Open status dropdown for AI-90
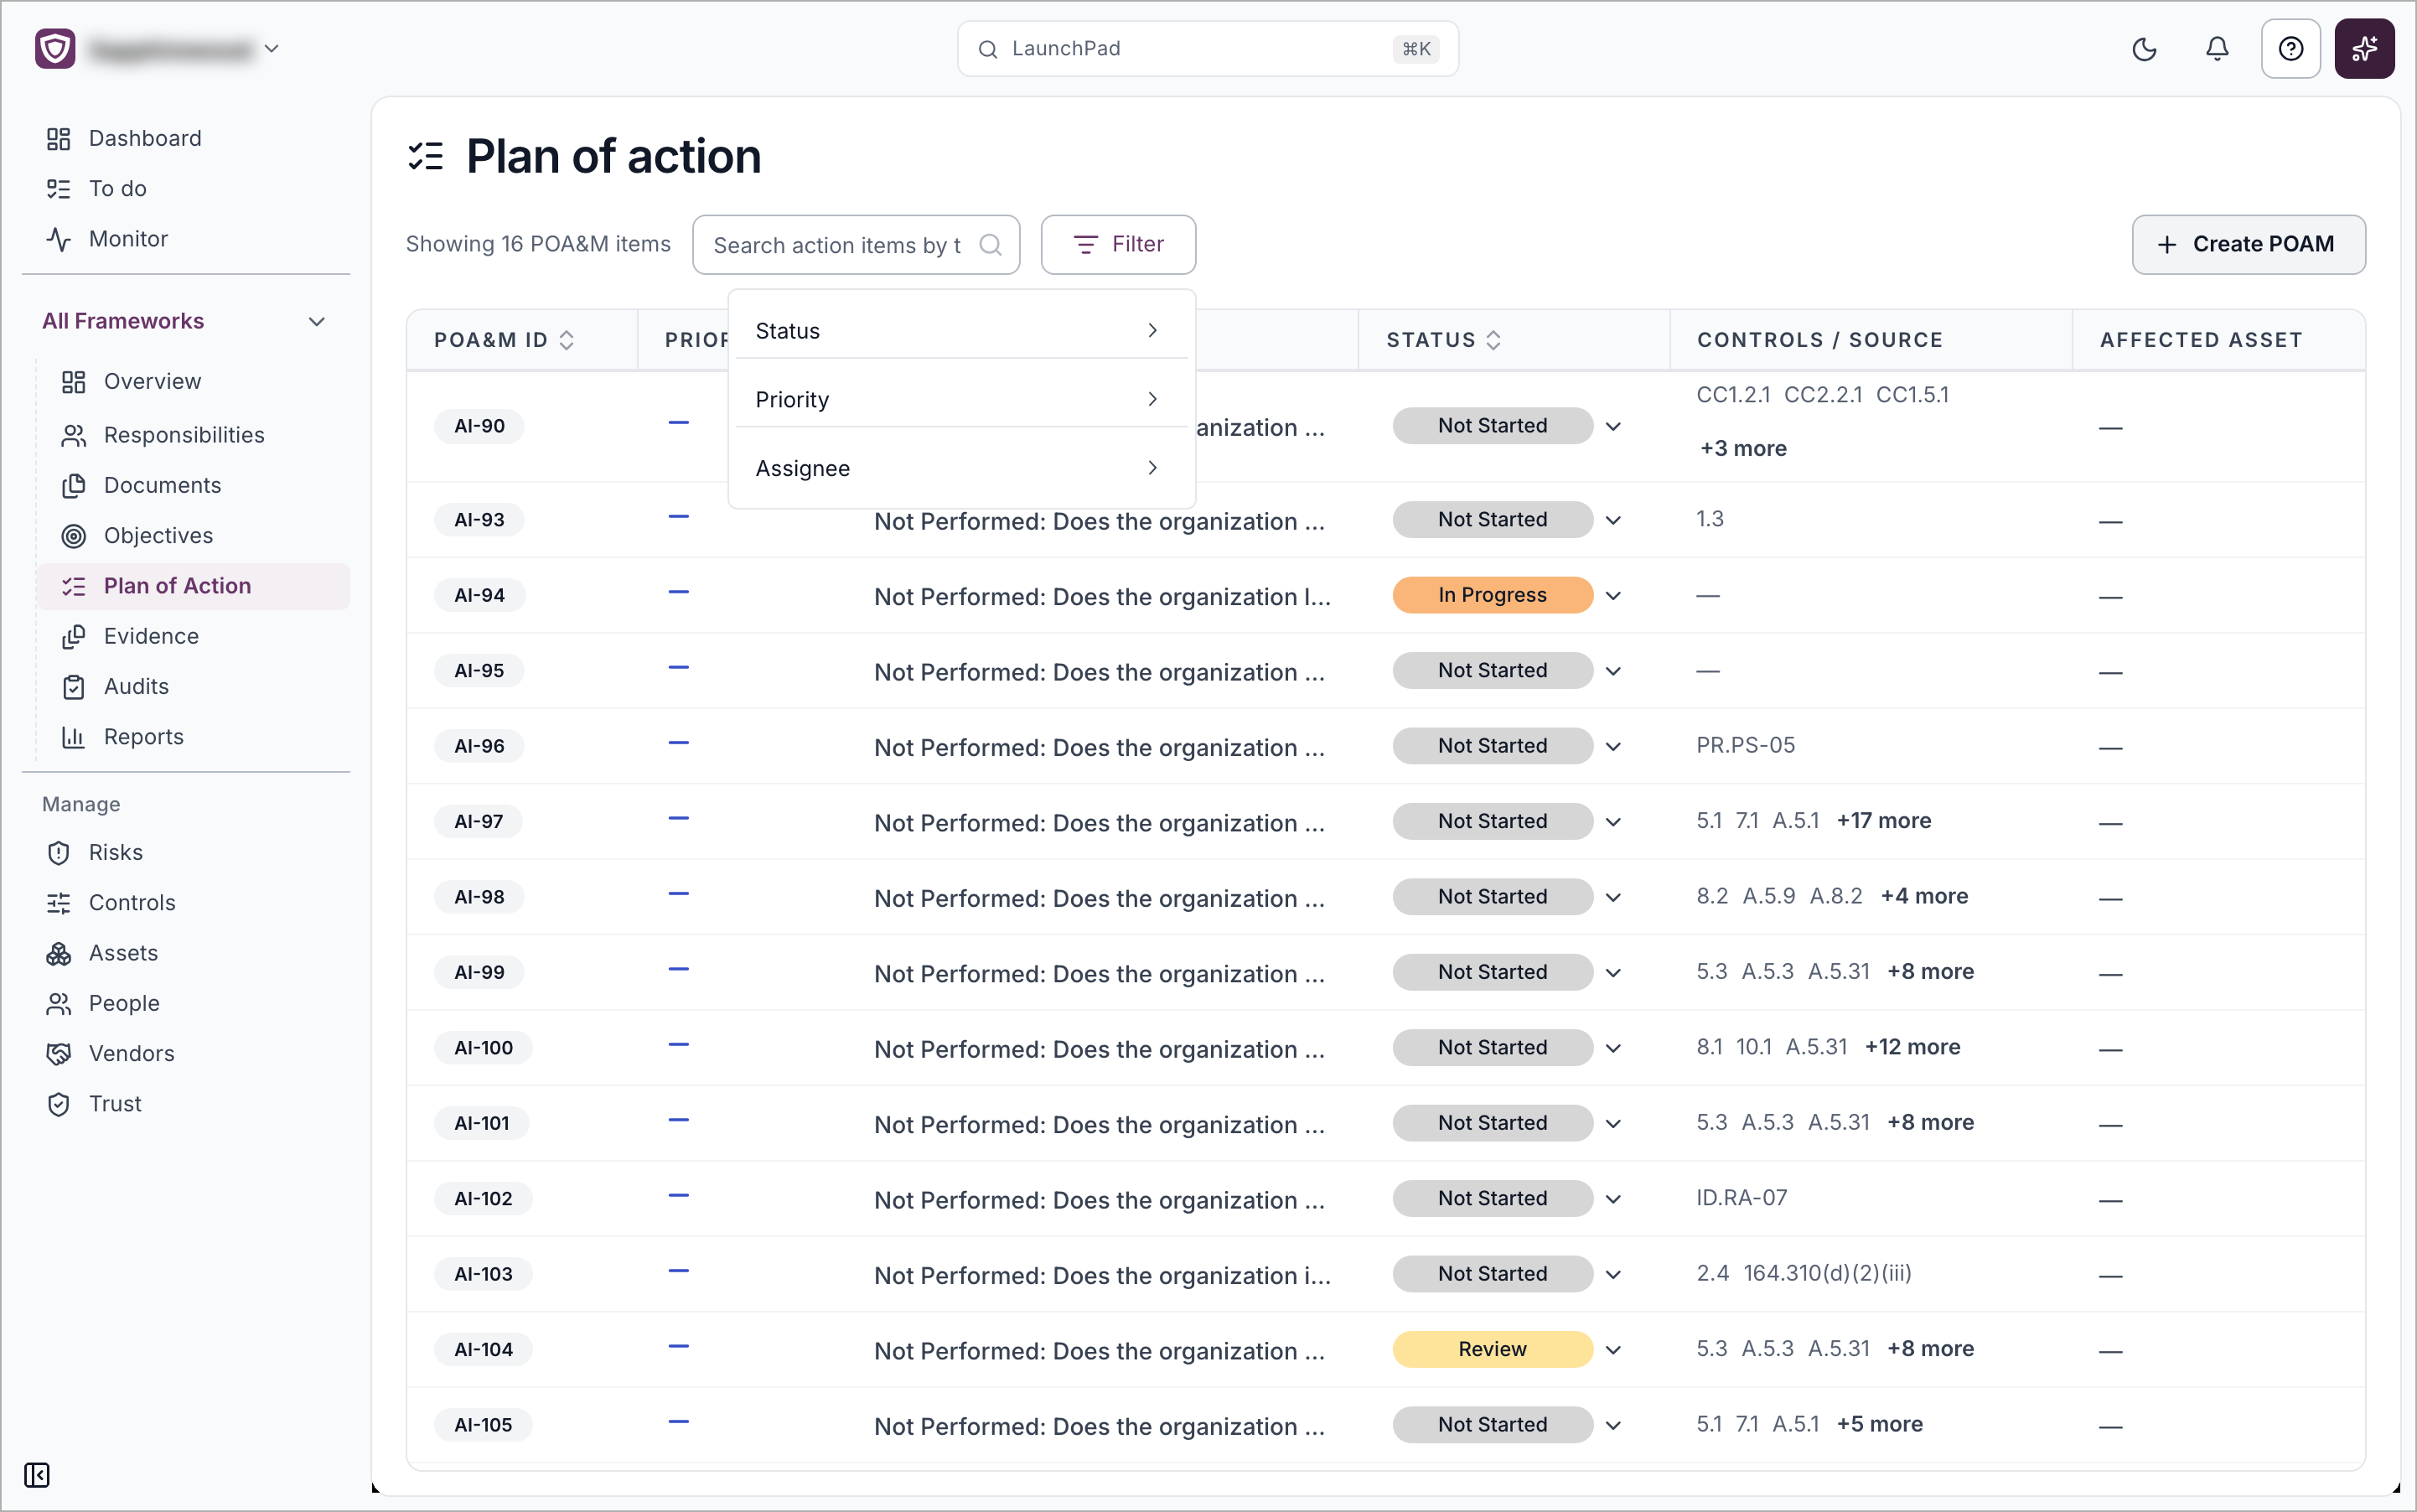This screenshot has height=1512, width=2417. tap(1613, 427)
